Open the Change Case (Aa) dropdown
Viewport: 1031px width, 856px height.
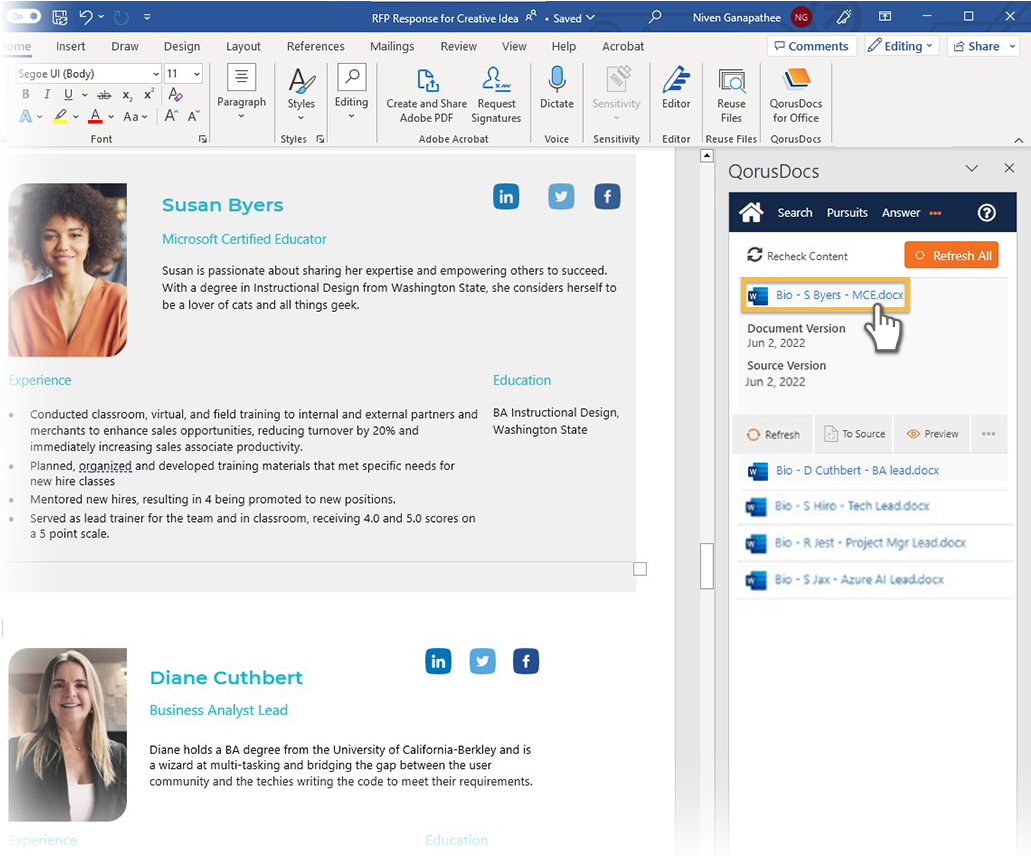(x=135, y=116)
